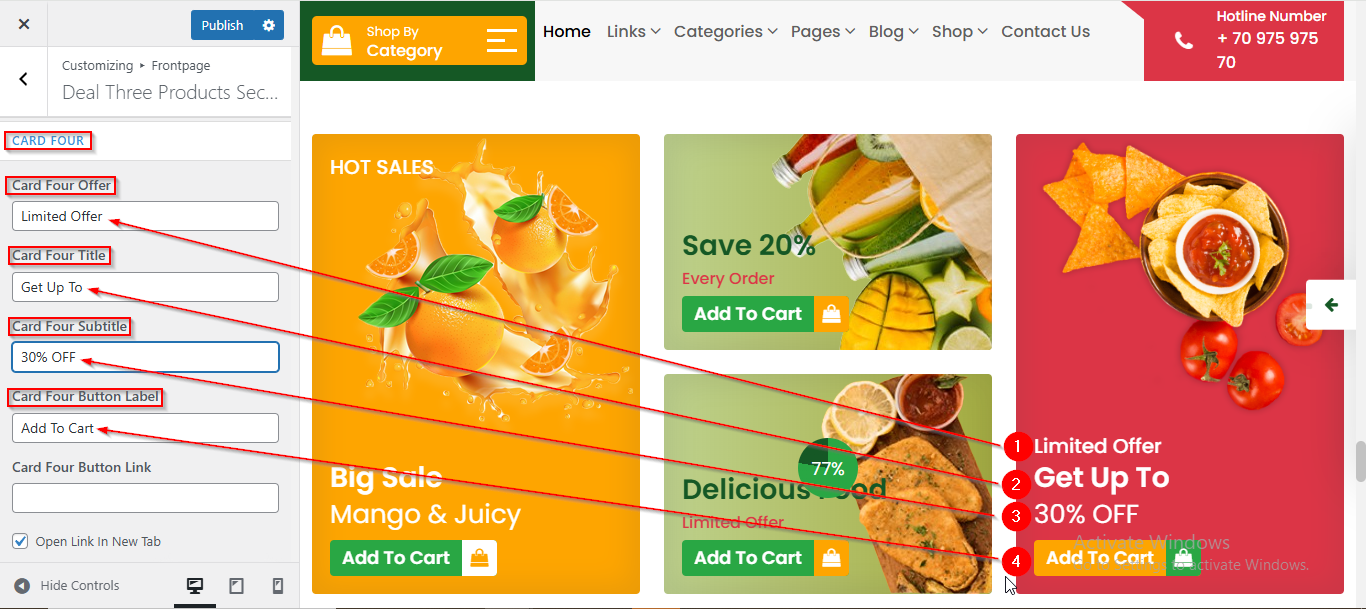Open publish settings gear icon
1366x609 pixels.
[268, 25]
